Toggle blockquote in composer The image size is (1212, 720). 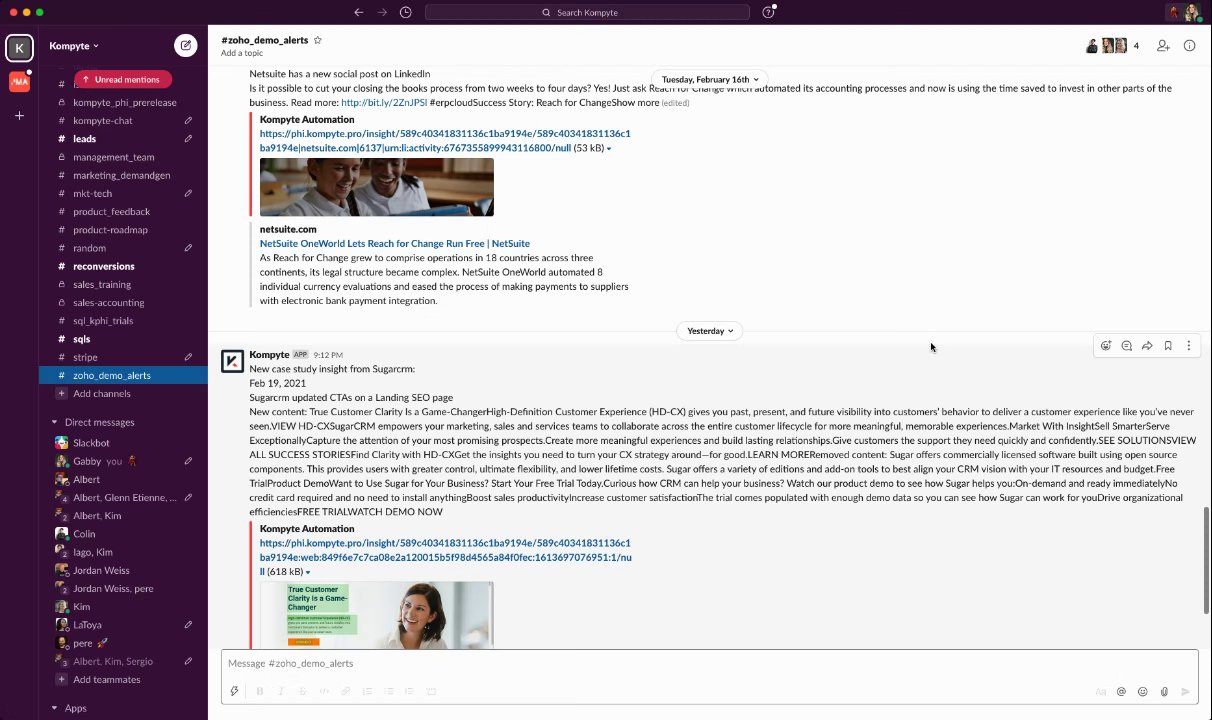click(410, 691)
